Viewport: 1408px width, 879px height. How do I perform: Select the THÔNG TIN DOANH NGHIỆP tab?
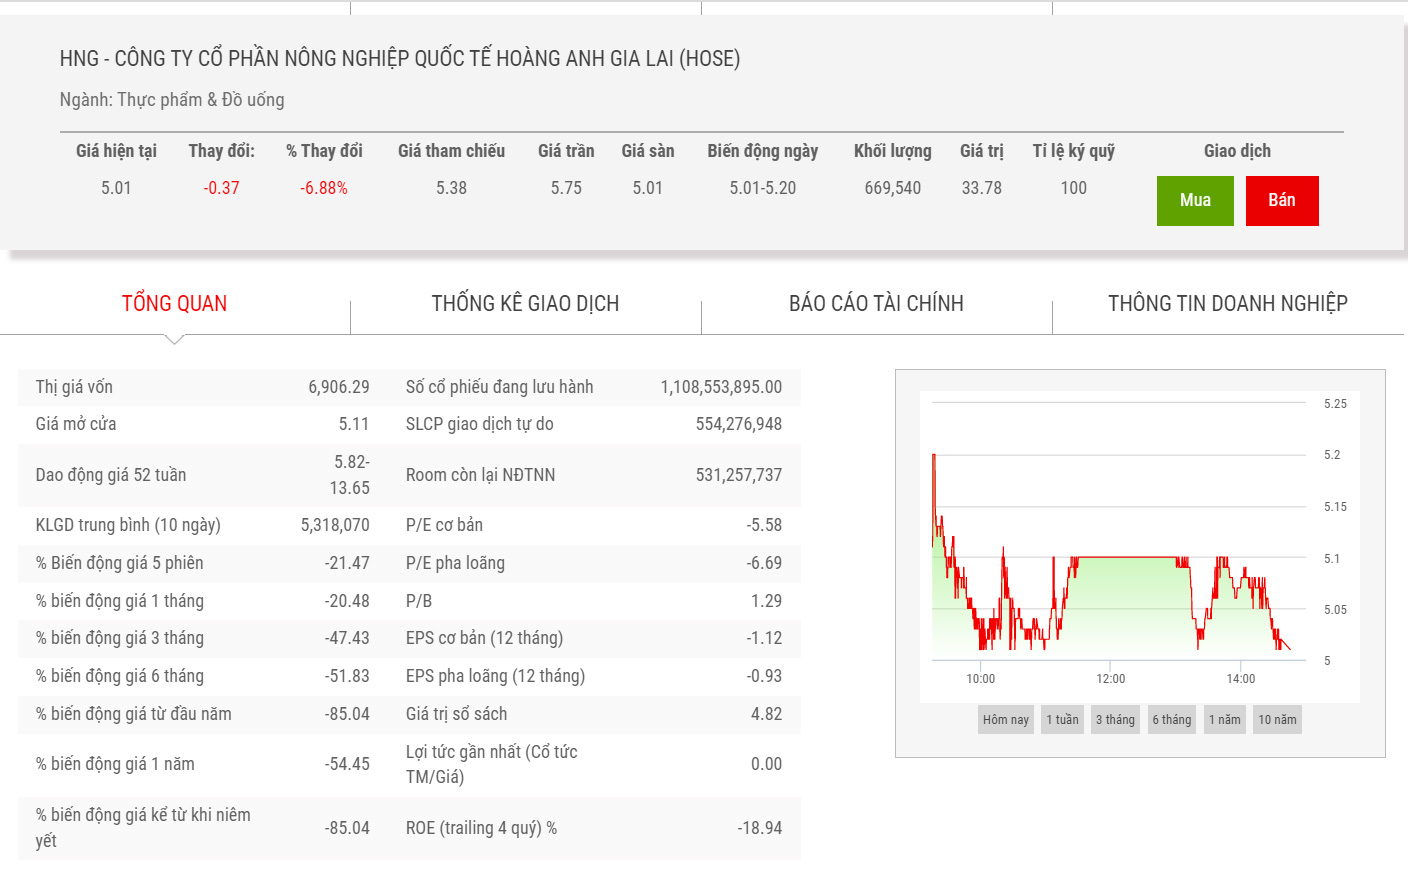click(1227, 304)
